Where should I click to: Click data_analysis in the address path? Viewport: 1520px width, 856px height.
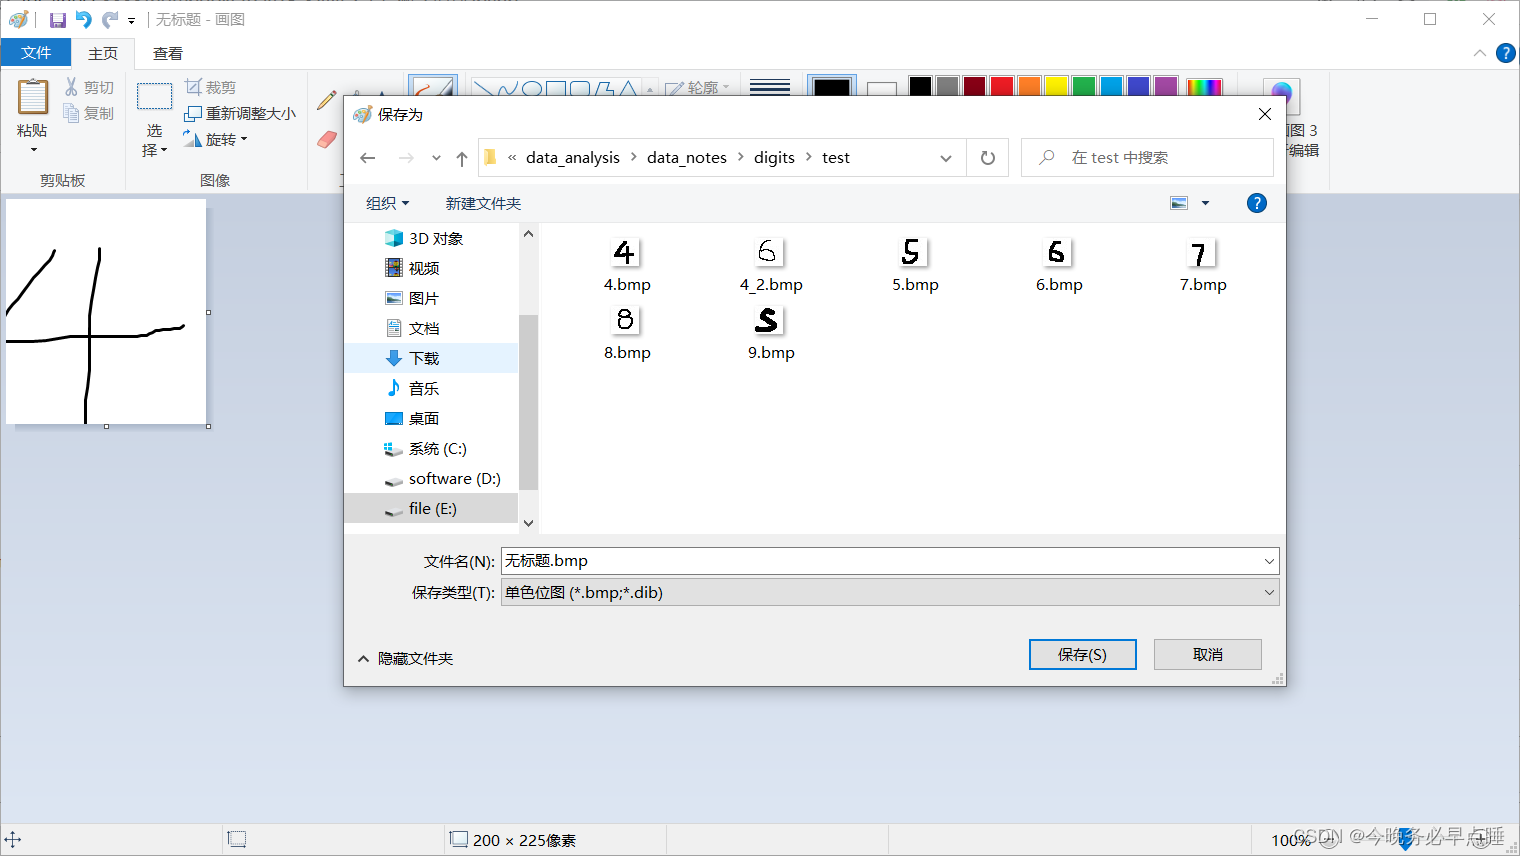pyautogui.click(x=573, y=158)
